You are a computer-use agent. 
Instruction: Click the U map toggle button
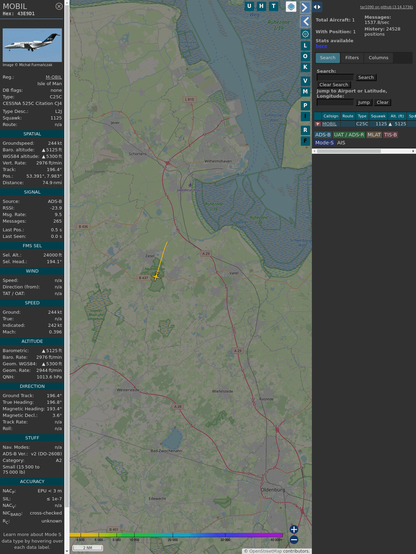pyautogui.click(x=250, y=6)
